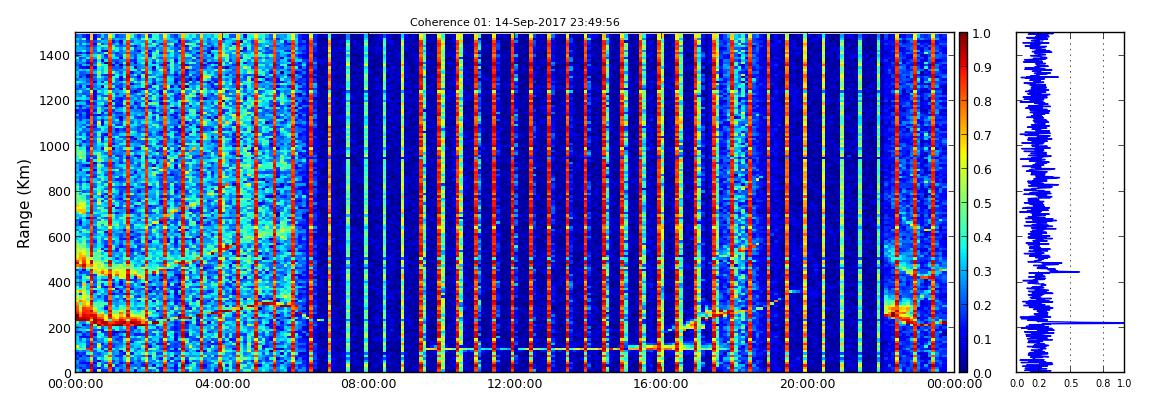Click the colorbar's 0.4 tick label

point(982,238)
